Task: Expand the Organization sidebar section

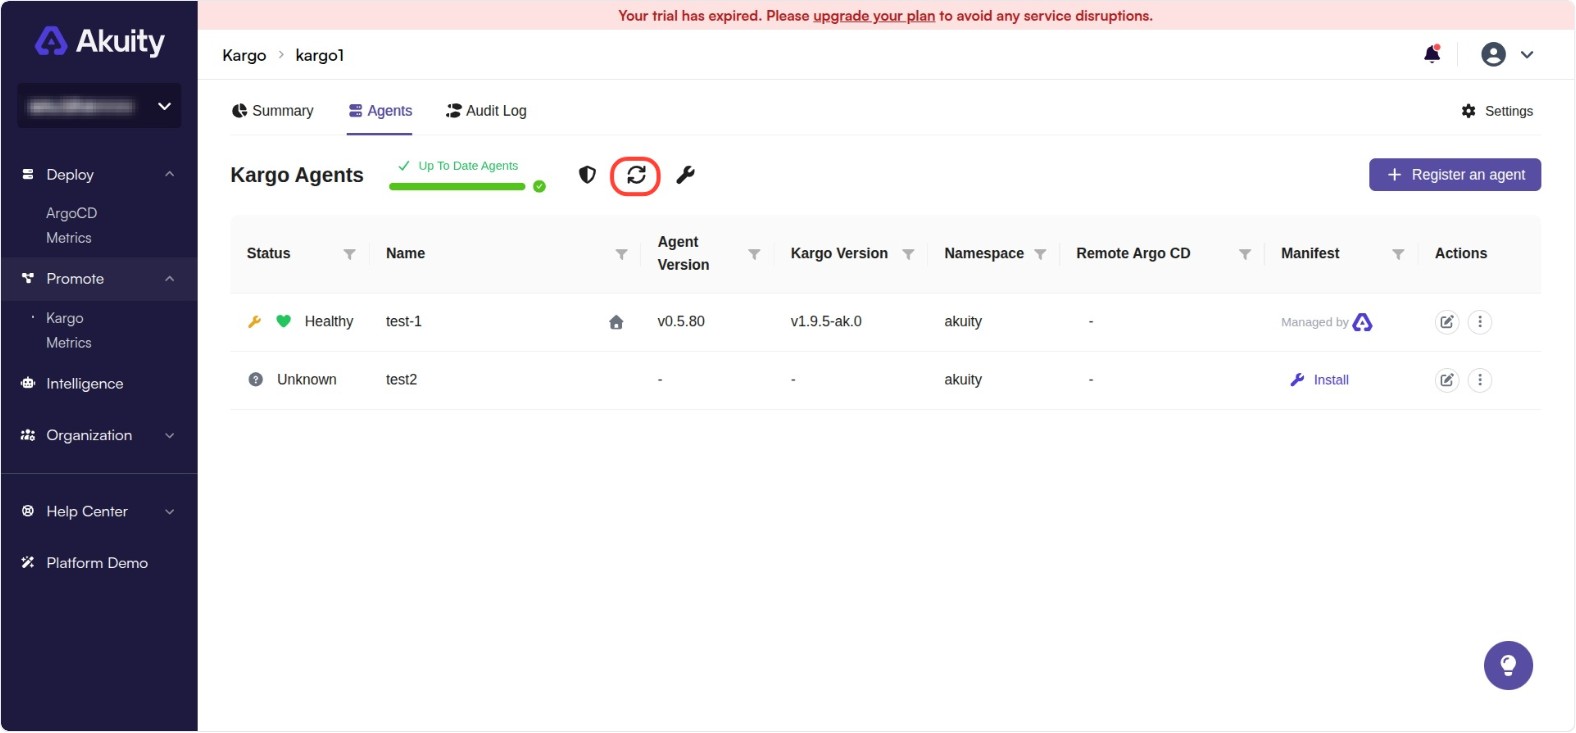Action: pyautogui.click(x=170, y=436)
